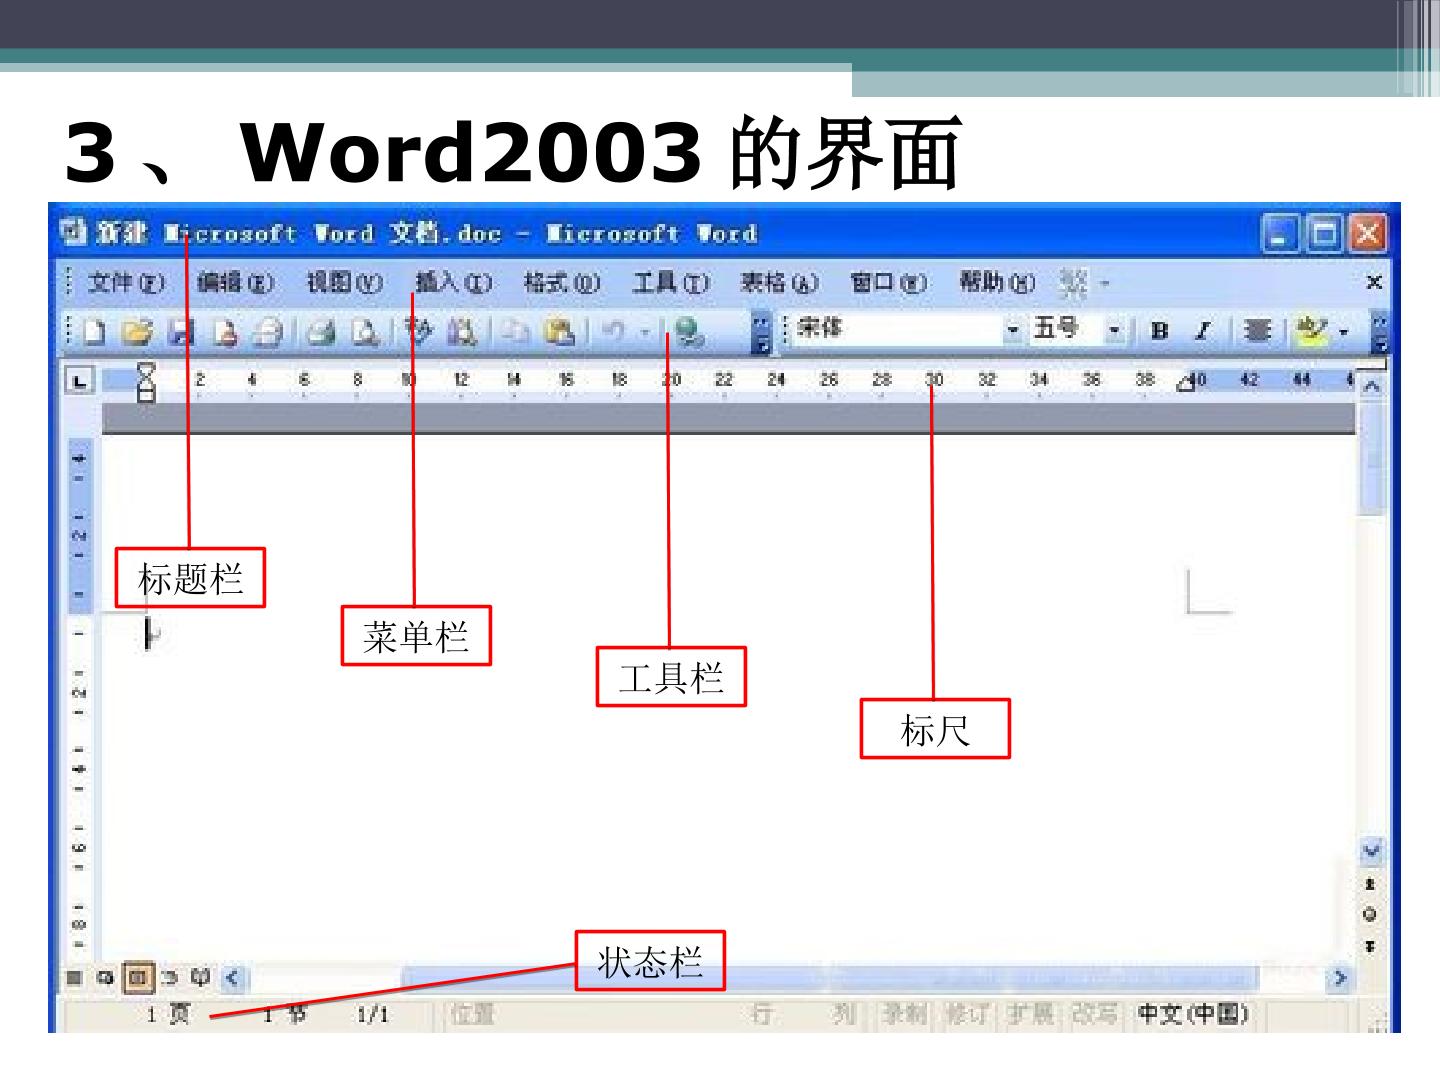Open the 帮助 menu
Screen dimensions: 1440x1080
[x=998, y=283]
